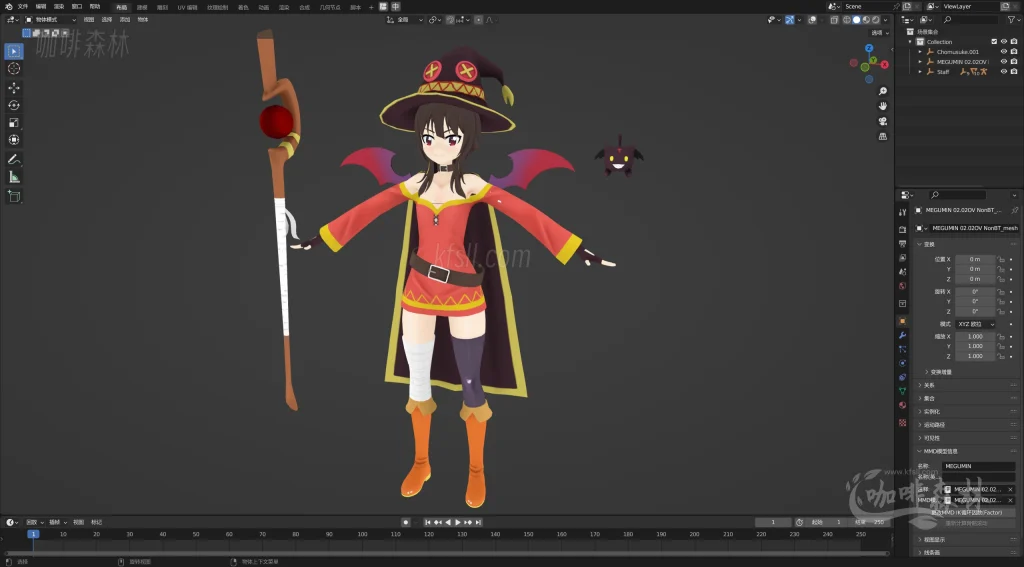
Task: Toggle timeline auto keying record button
Action: (x=406, y=522)
